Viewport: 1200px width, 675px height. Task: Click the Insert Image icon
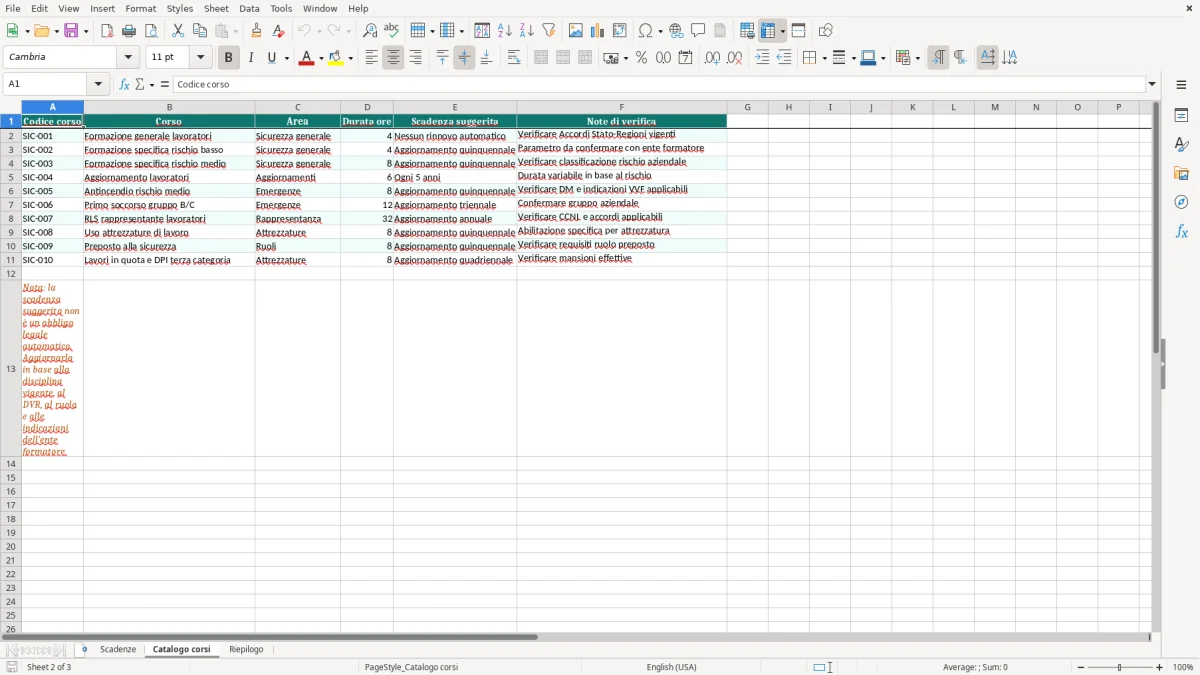pyautogui.click(x=576, y=31)
